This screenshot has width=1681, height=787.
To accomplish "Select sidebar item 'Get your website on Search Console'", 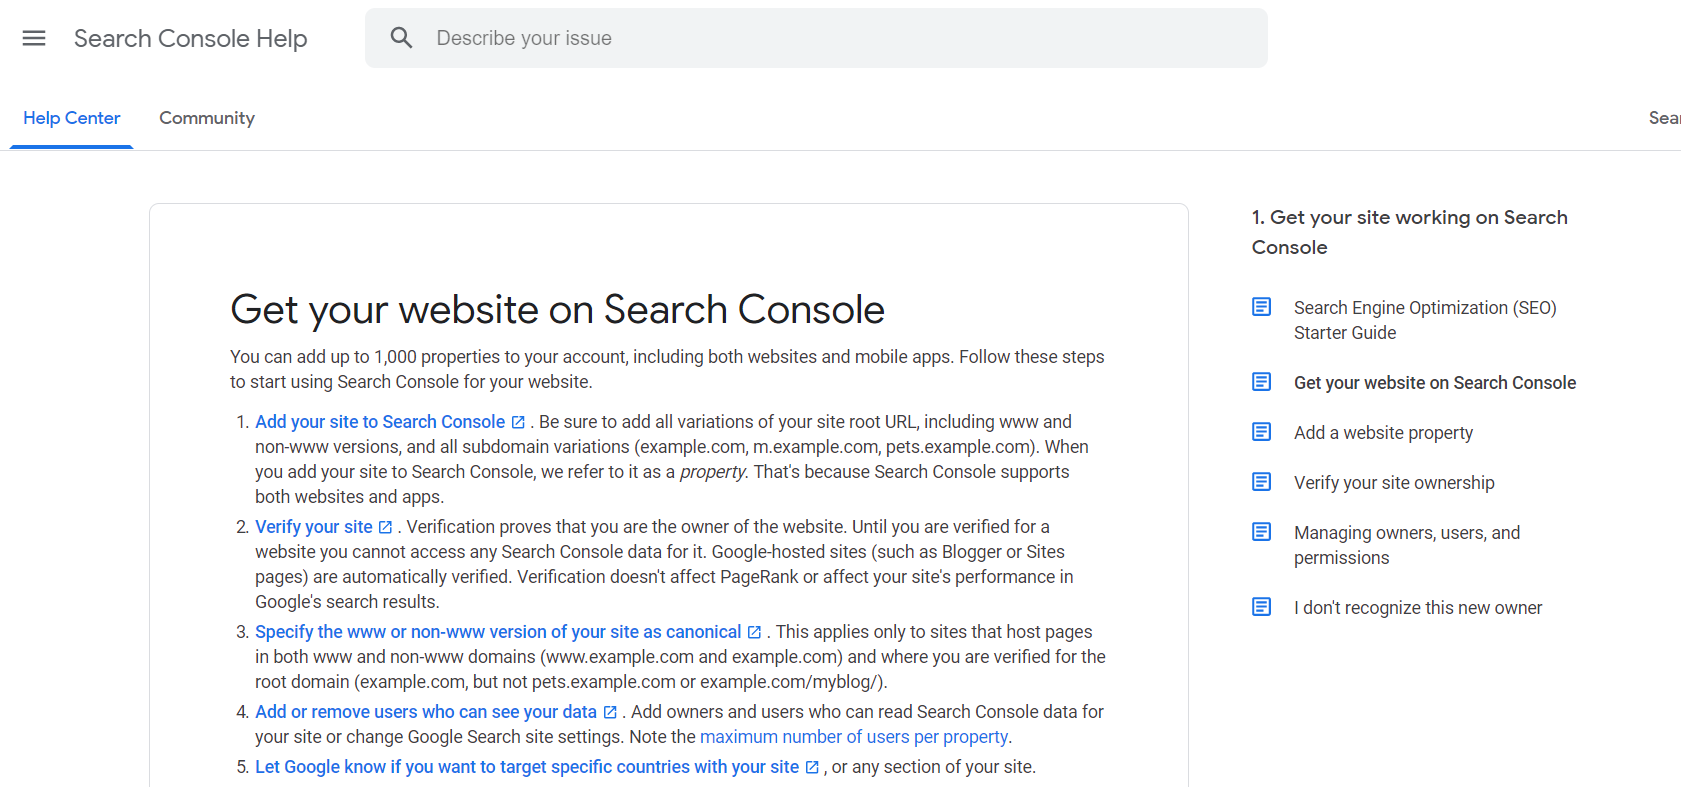I will tap(1435, 383).
